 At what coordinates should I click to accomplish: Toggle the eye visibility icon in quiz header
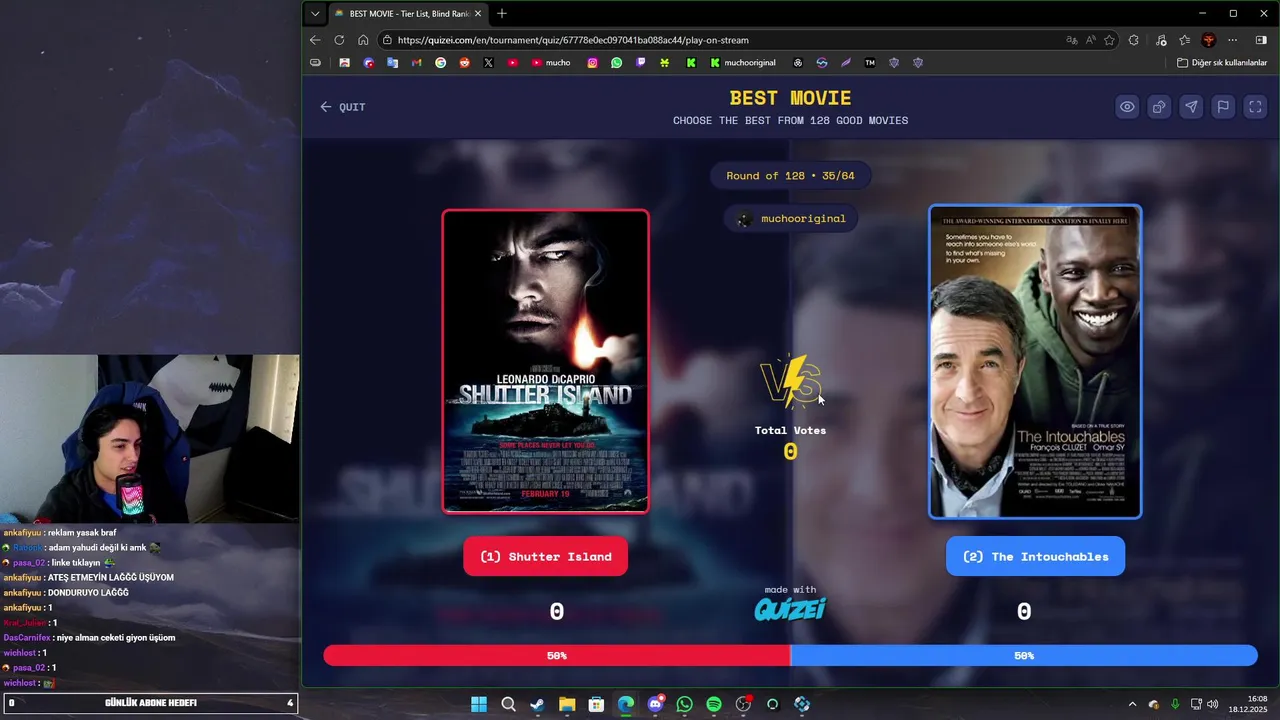click(1127, 107)
